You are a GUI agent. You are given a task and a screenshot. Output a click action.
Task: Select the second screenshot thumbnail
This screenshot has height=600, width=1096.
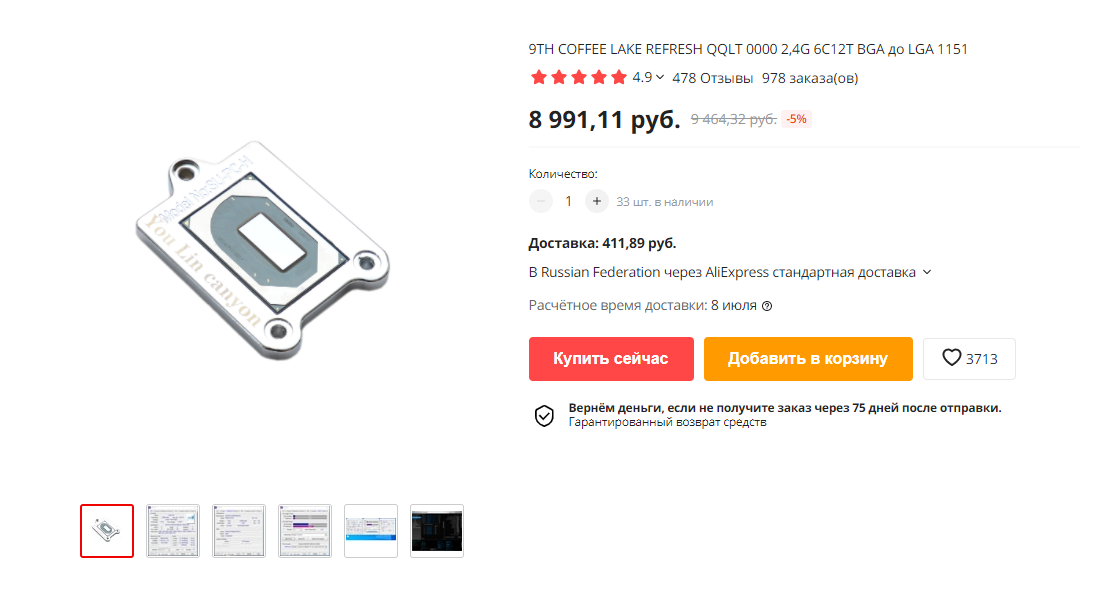(173, 531)
